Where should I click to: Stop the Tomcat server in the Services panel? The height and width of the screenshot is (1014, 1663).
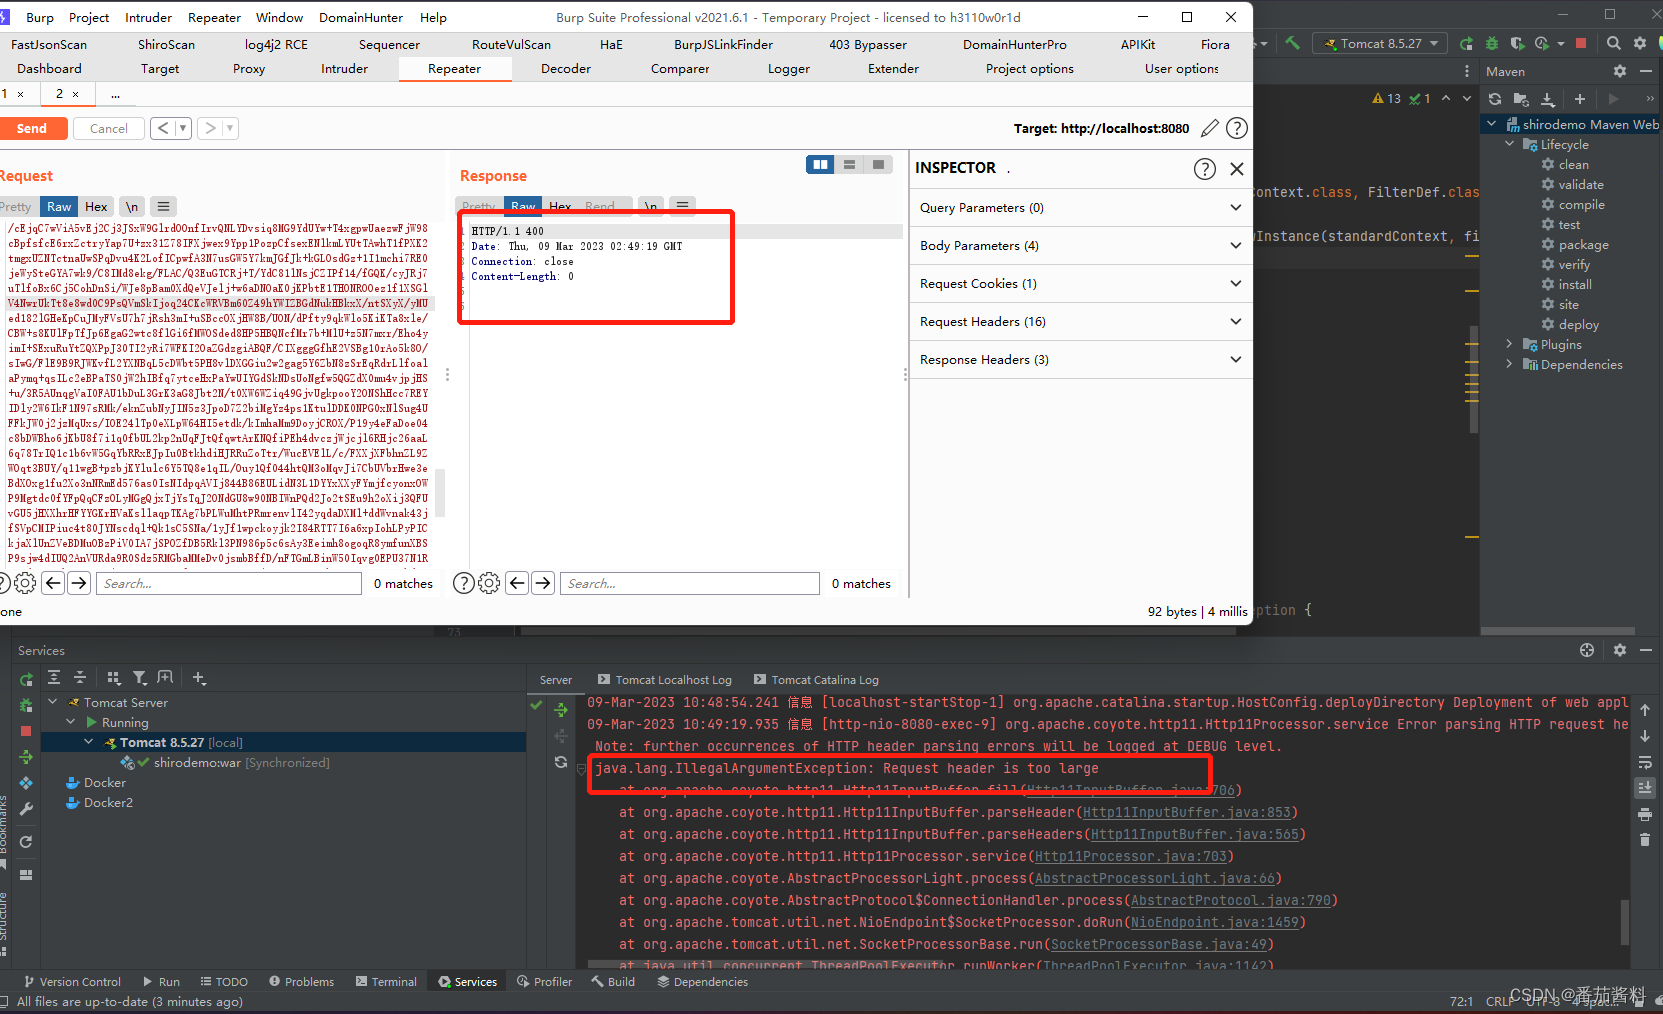tap(26, 731)
